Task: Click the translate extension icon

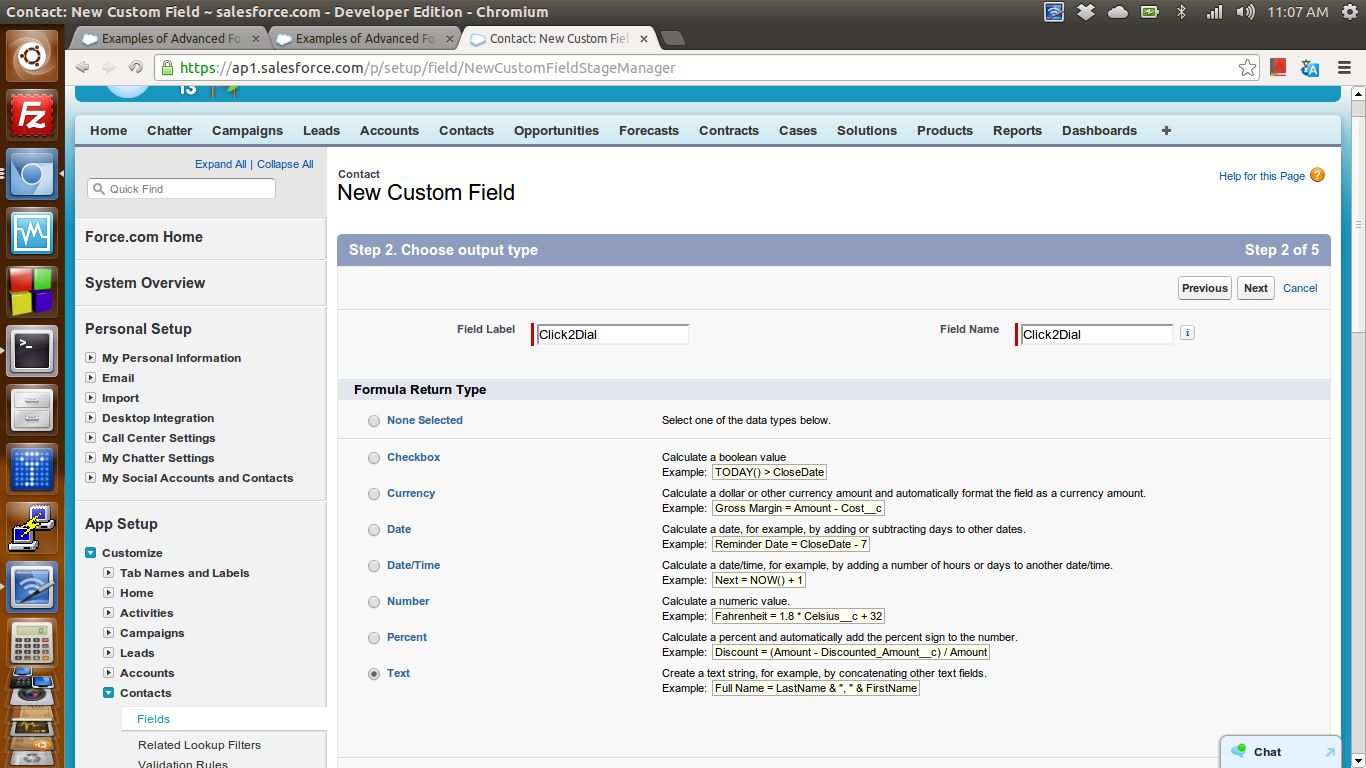Action: coord(1310,68)
